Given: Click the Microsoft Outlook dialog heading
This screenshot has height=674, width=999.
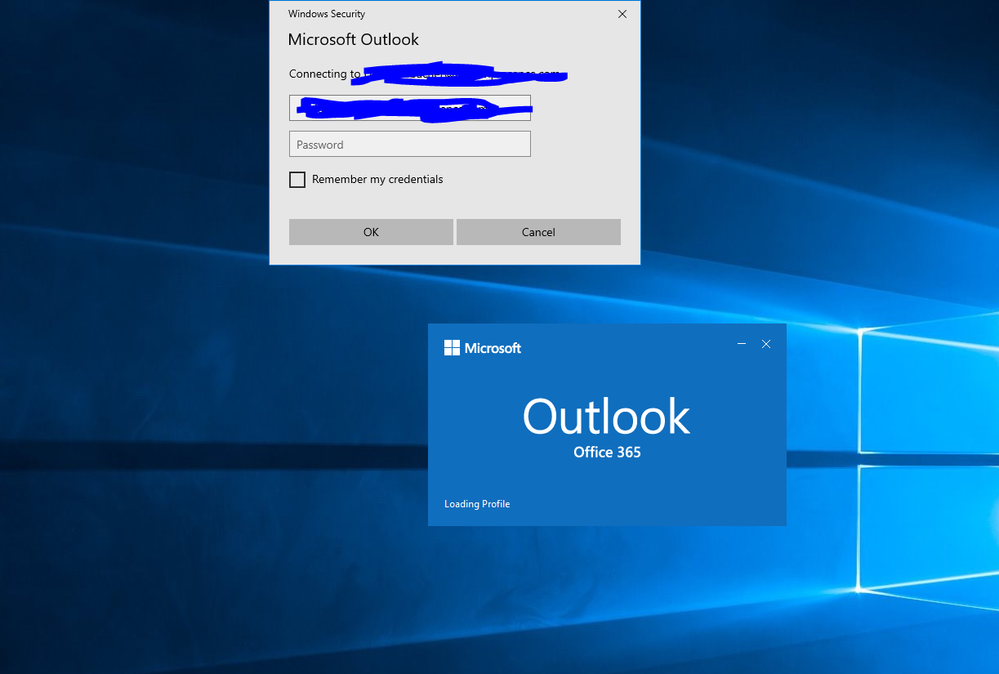Looking at the screenshot, I should click(354, 39).
